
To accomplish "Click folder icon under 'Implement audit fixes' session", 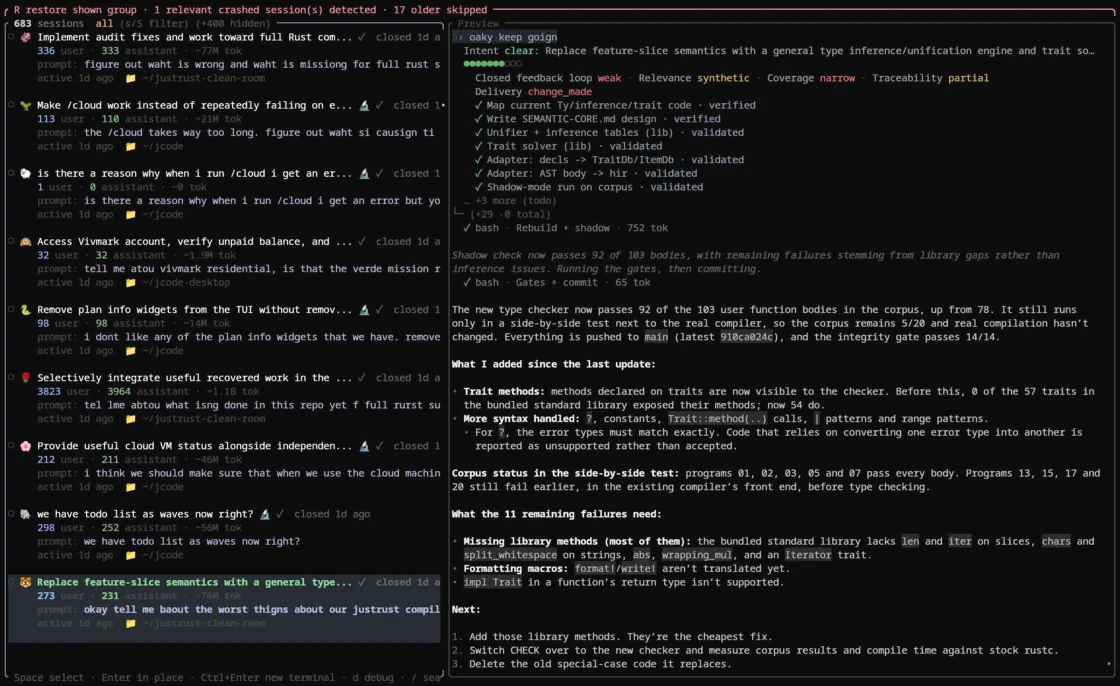I will (131, 78).
